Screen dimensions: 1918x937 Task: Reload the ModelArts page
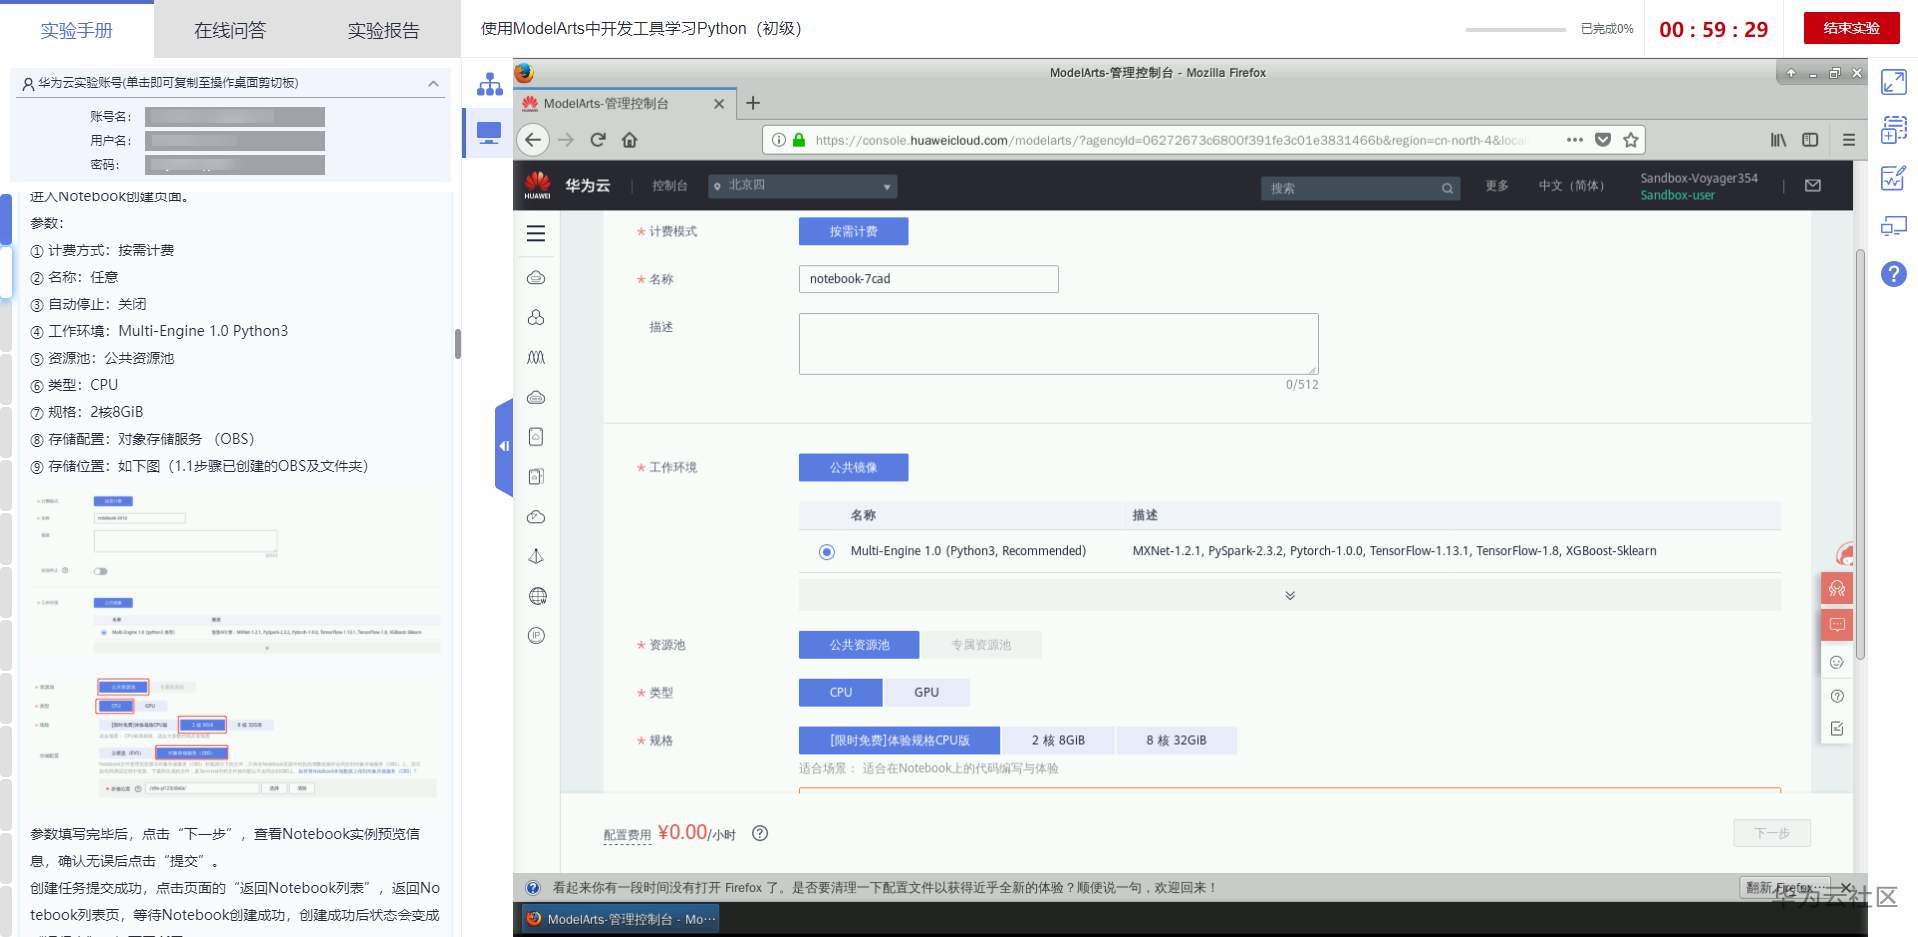[598, 140]
